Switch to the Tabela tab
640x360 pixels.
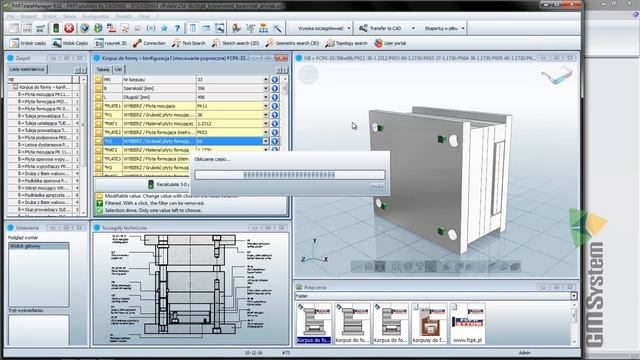pyautogui.click(x=103, y=69)
